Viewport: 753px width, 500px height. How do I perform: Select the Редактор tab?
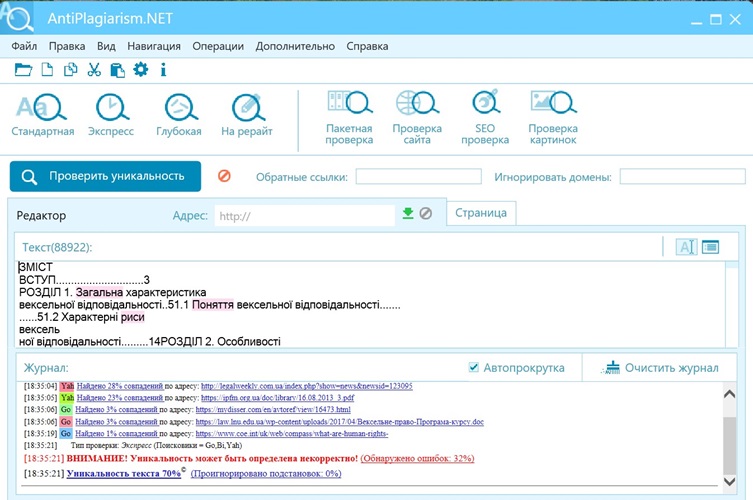(41, 216)
